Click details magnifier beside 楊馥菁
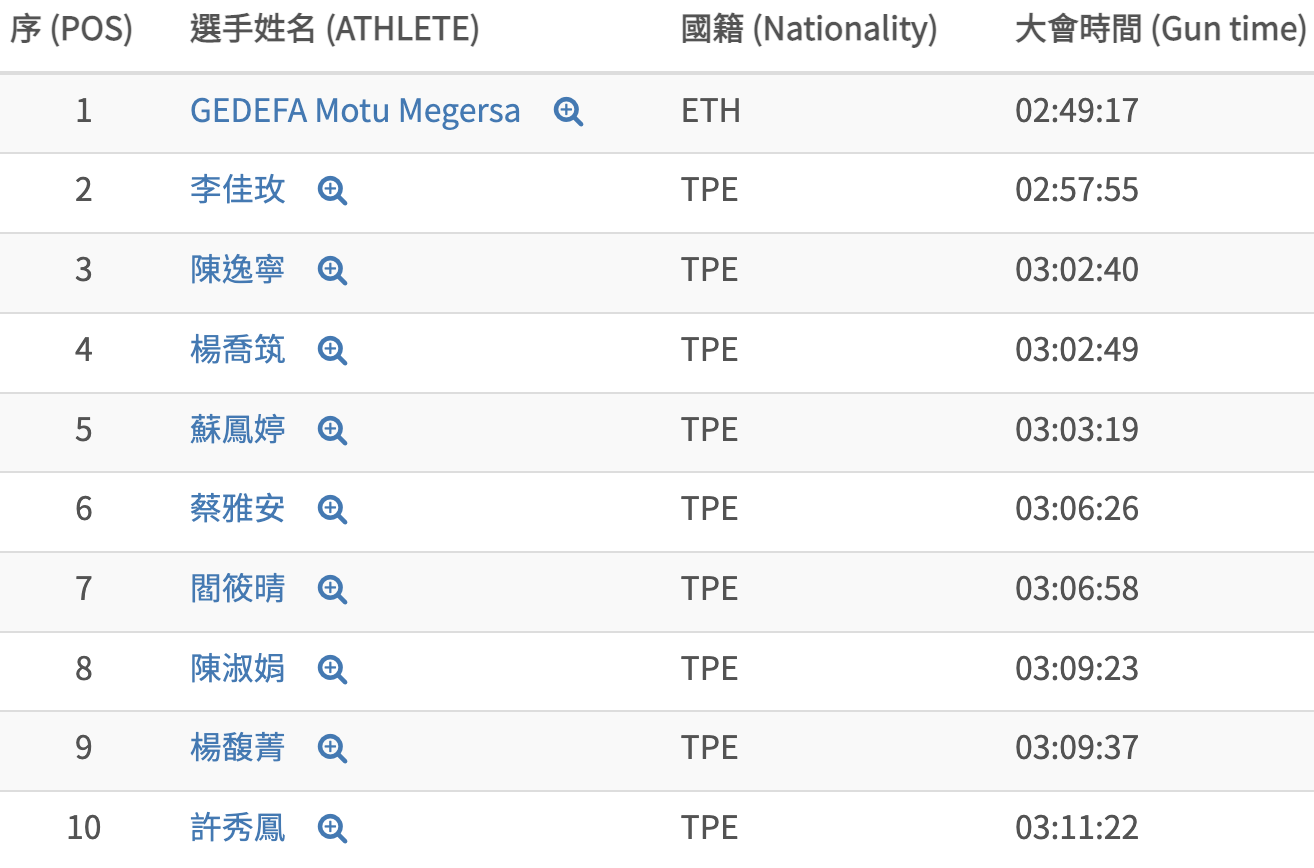Viewport: 1314px width, 868px height. 332,748
